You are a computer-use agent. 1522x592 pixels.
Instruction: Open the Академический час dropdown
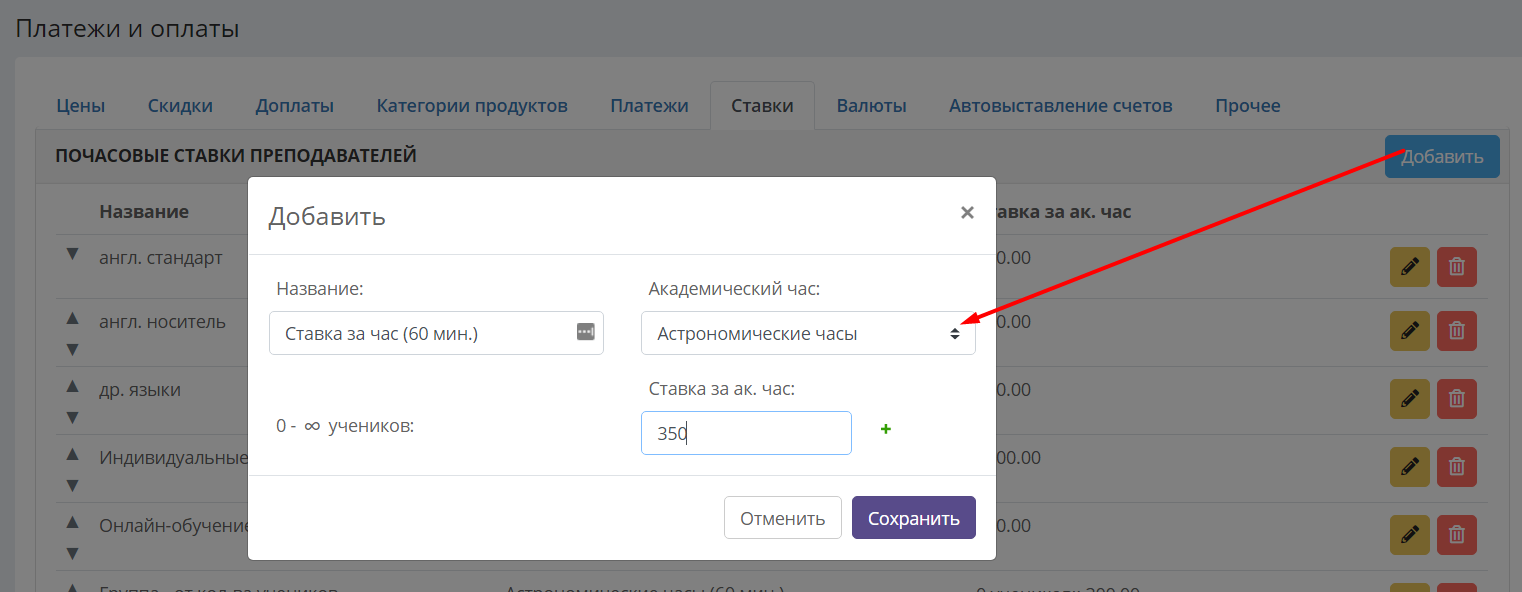pyautogui.click(x=808, y=333)
